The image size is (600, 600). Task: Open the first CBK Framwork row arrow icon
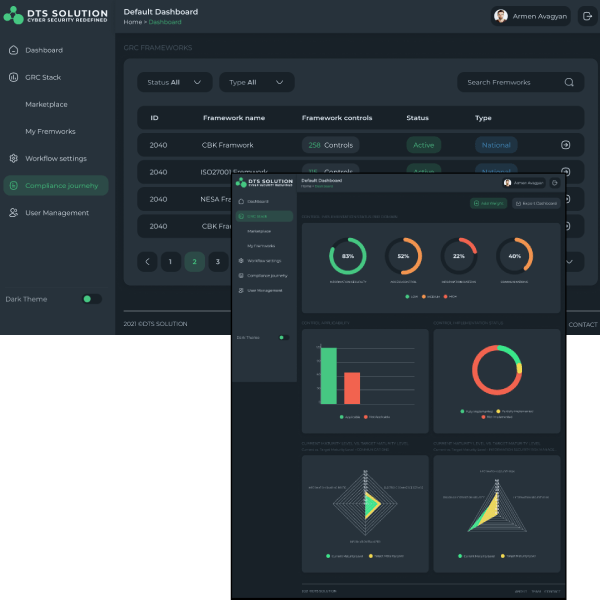coord(565,145)
